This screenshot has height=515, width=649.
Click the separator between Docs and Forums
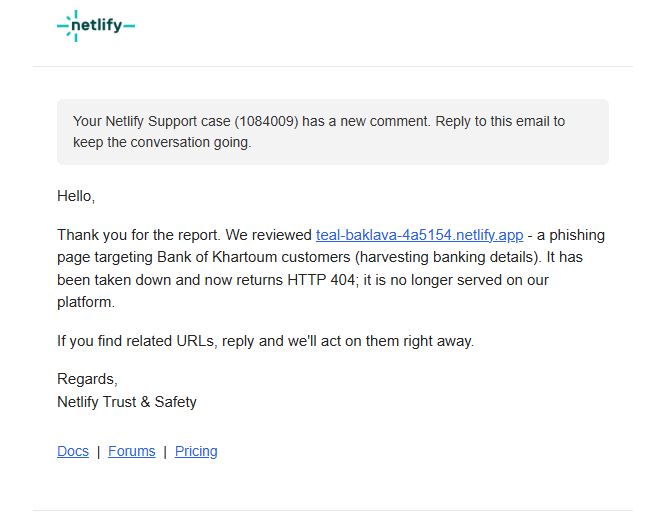(x=99, y=452)
